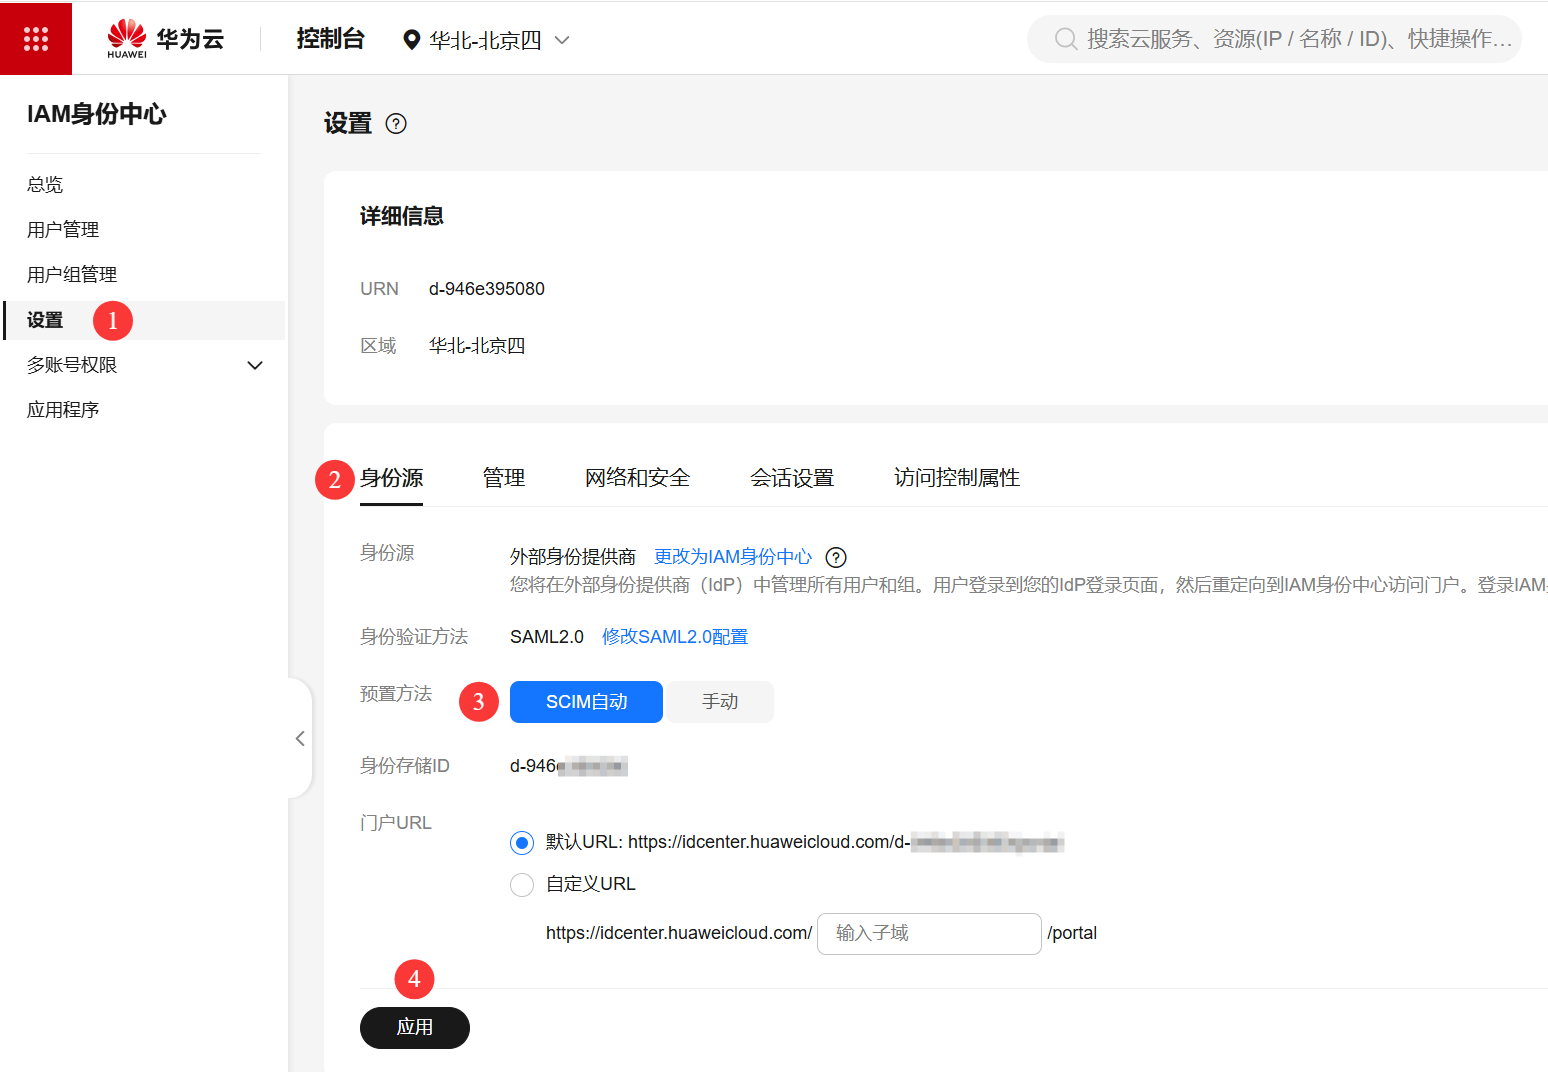
Task: Collapse the sidebar with the arrow handle
Action: pos(300,738)
